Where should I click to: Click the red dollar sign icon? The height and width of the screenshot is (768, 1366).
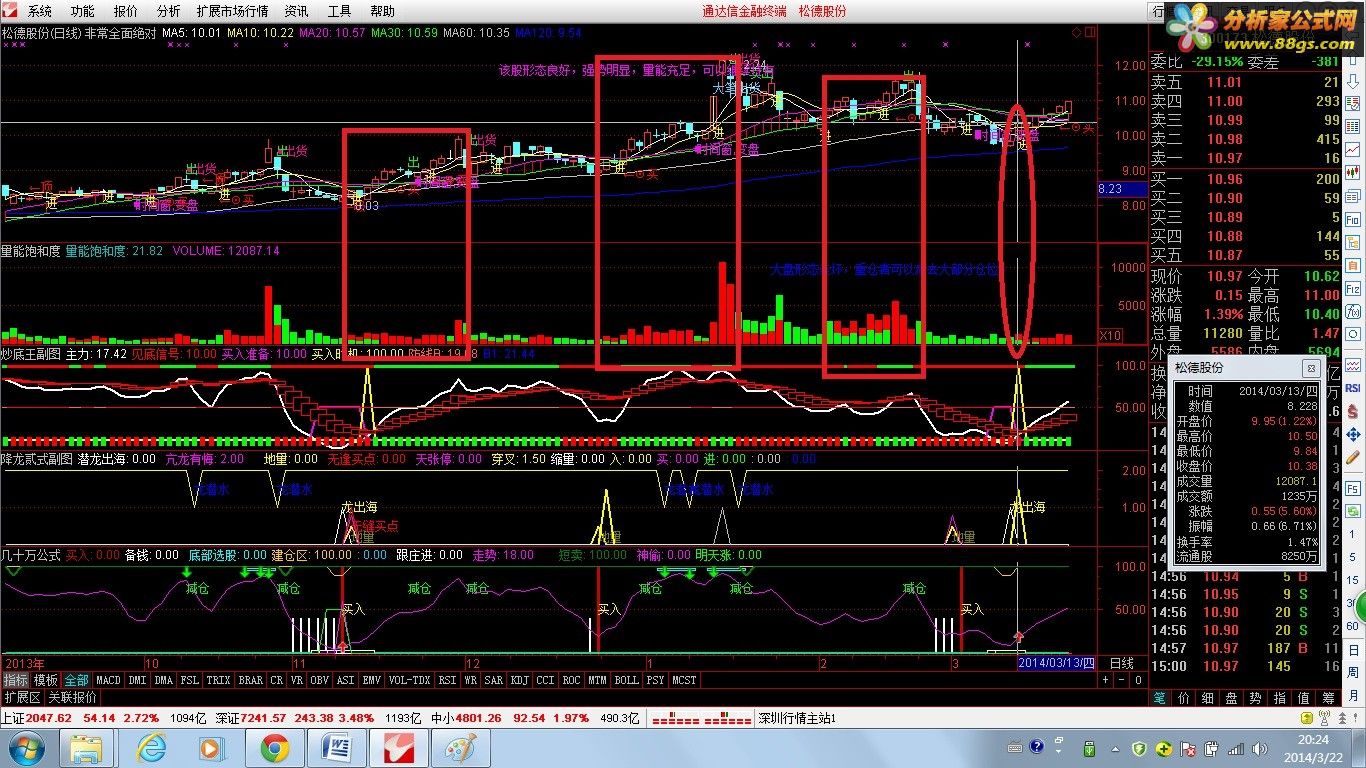click(1352, 411)
